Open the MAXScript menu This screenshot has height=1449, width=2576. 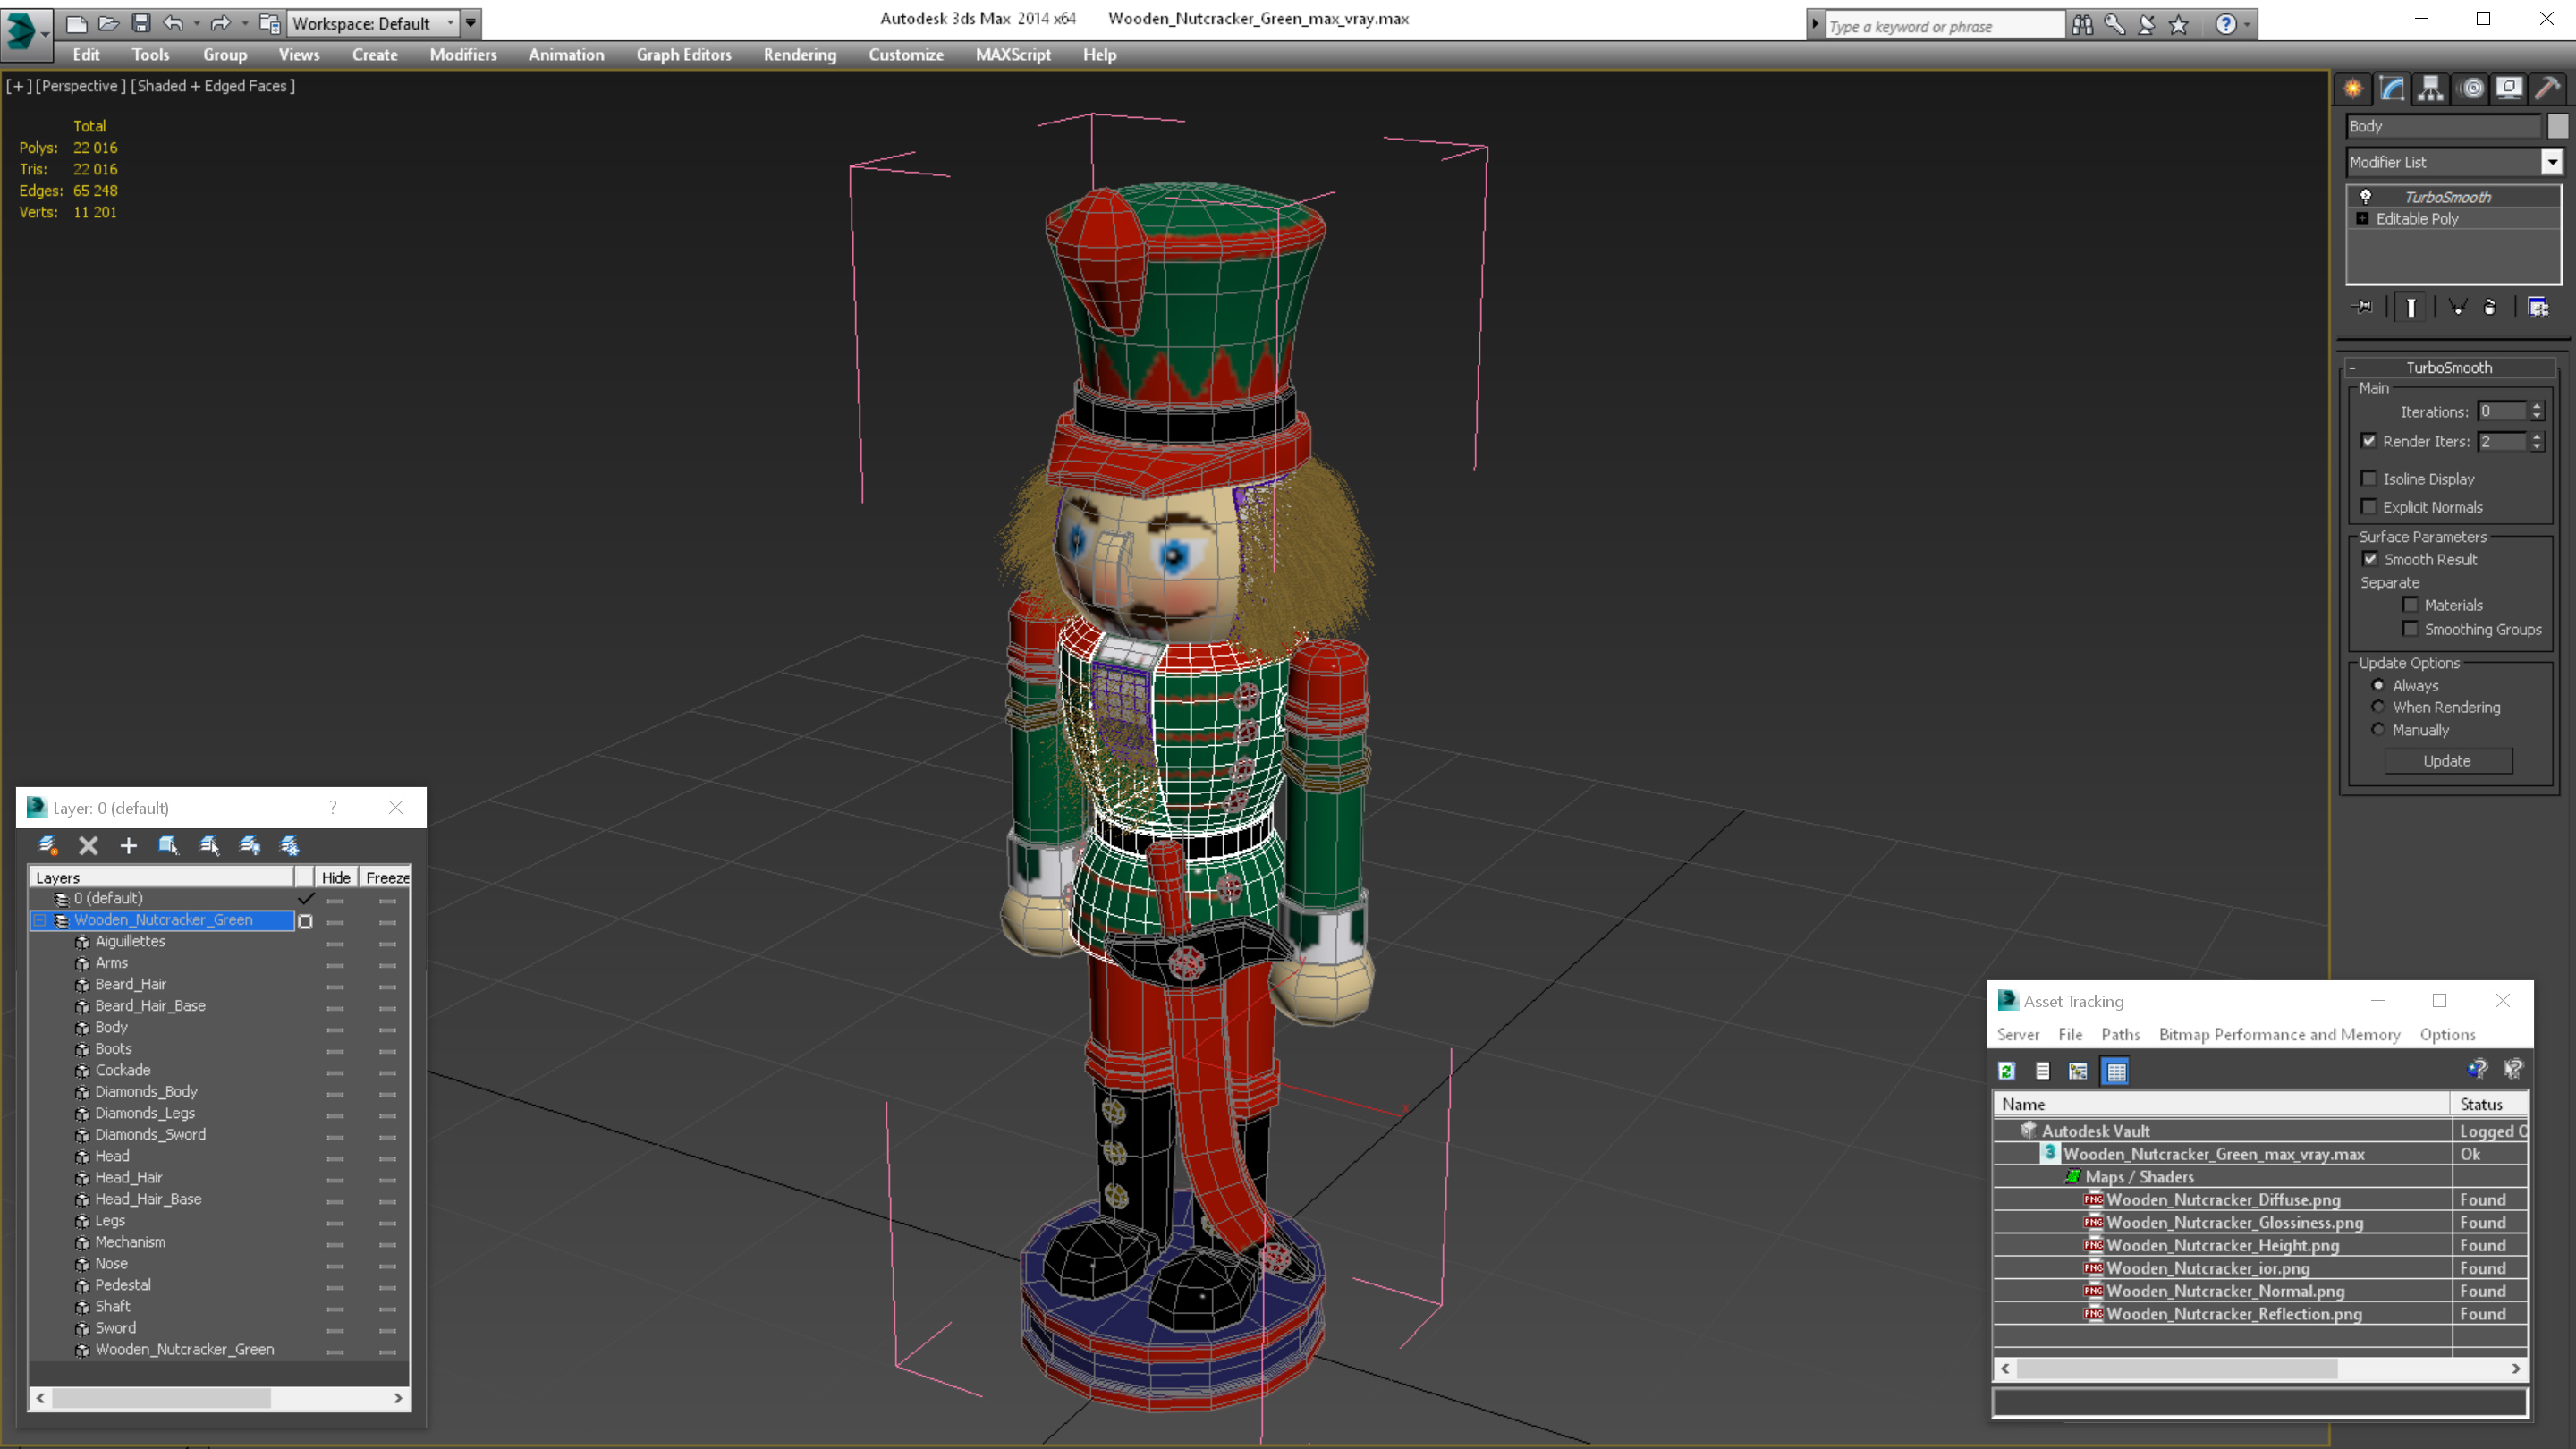tap(1013, 55)
